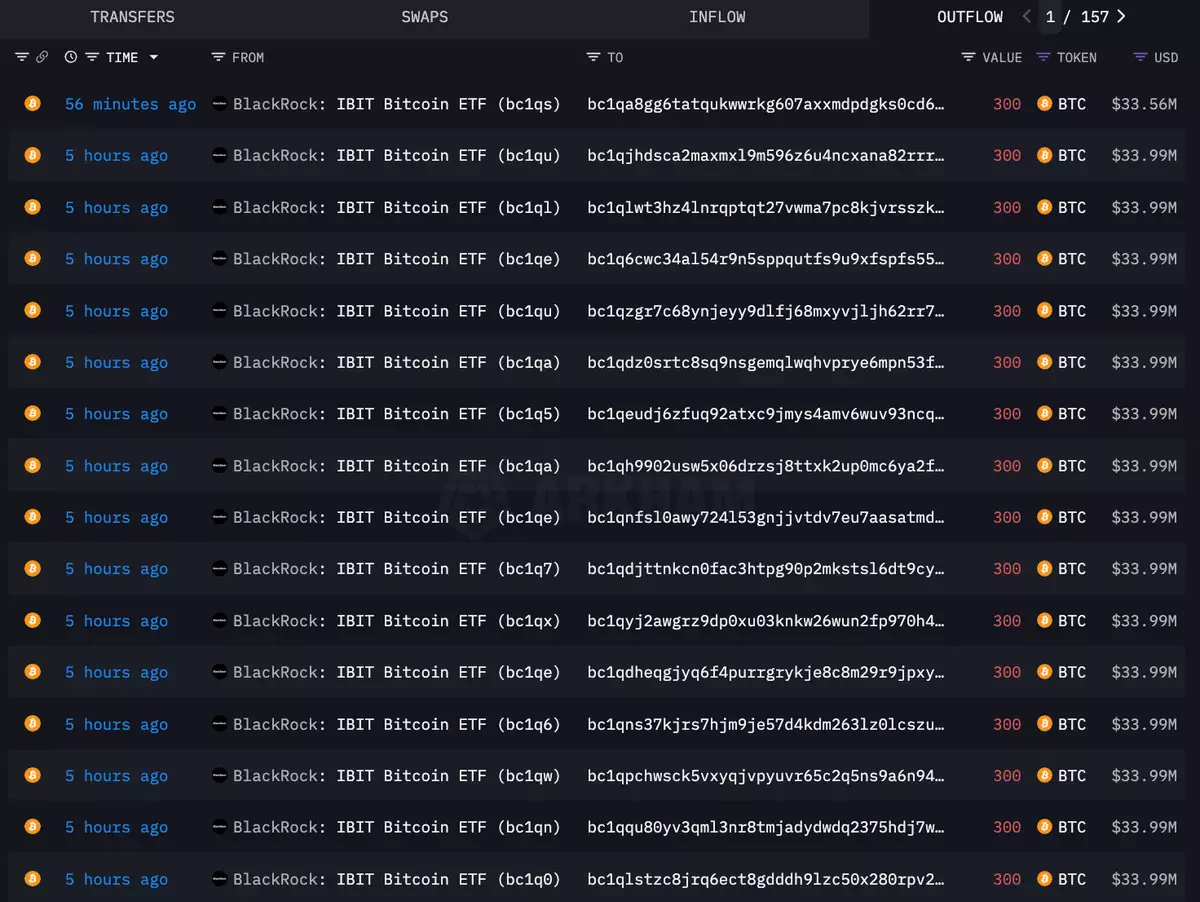The width and height of the screenshot is (1200, 902).
Task: Open recipient address bc1qlwt3hz4lnrqptqt27
Action: tap(766, 207)
